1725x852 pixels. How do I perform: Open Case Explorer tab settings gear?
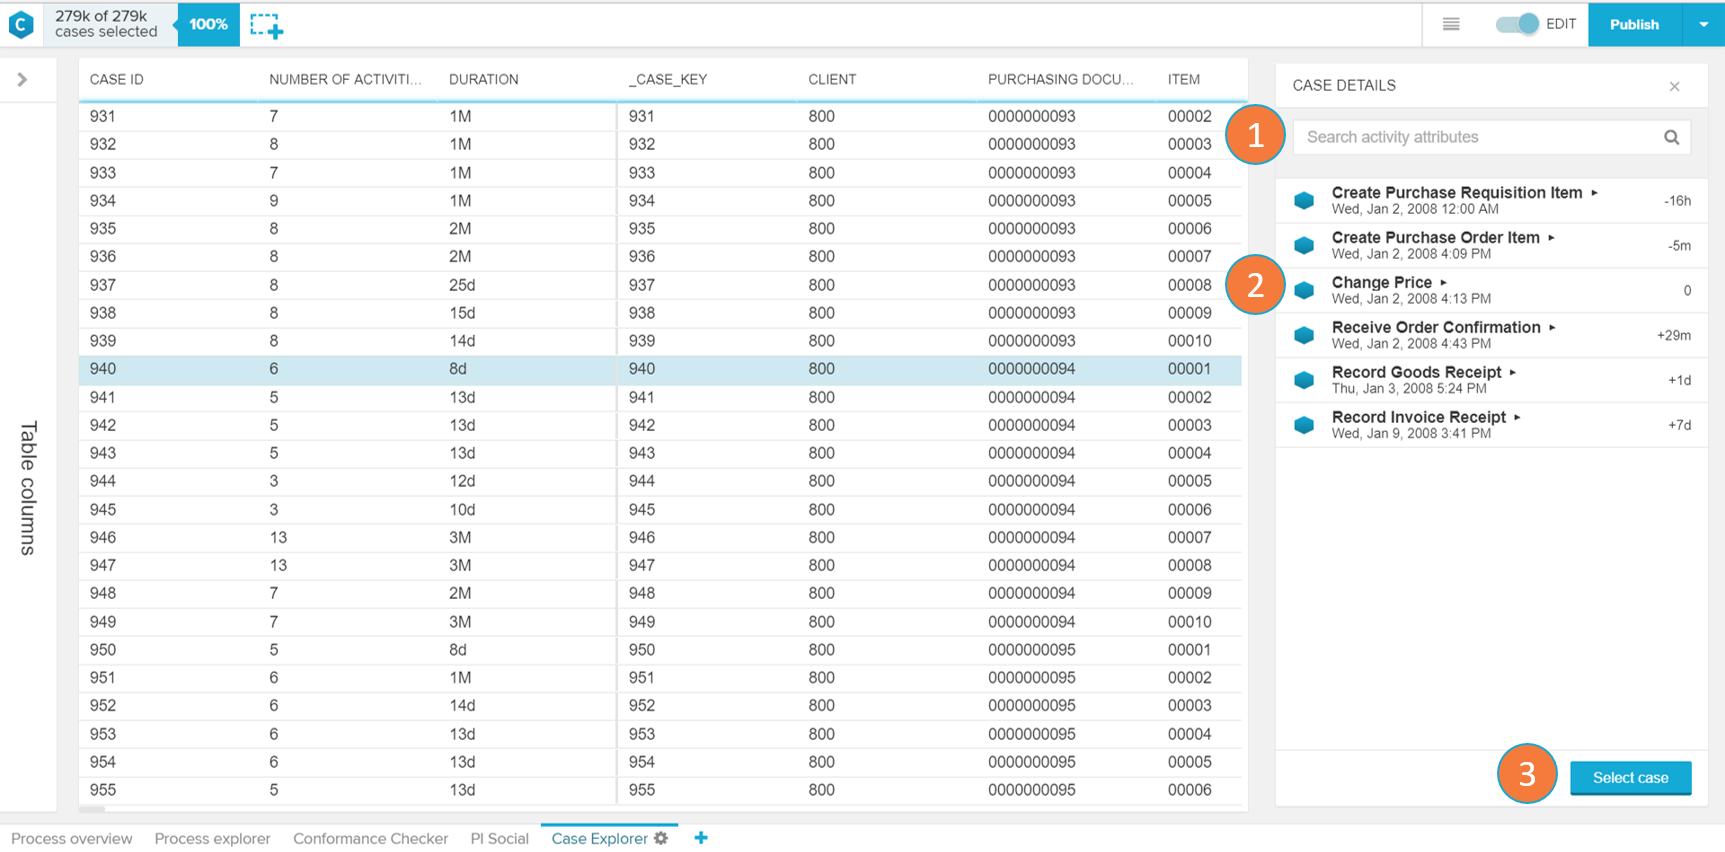[x=661, y=838]
